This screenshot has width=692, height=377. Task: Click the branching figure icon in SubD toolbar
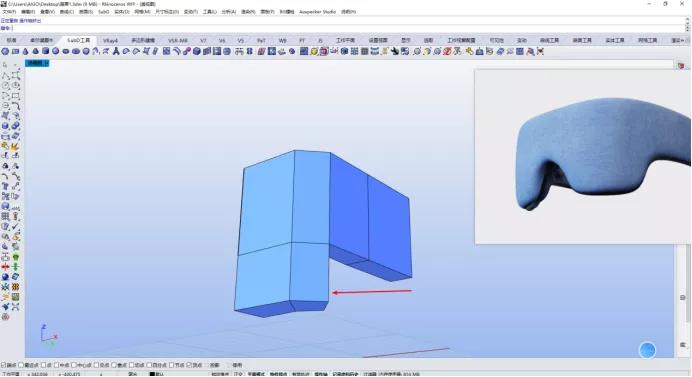click(116, 51)
